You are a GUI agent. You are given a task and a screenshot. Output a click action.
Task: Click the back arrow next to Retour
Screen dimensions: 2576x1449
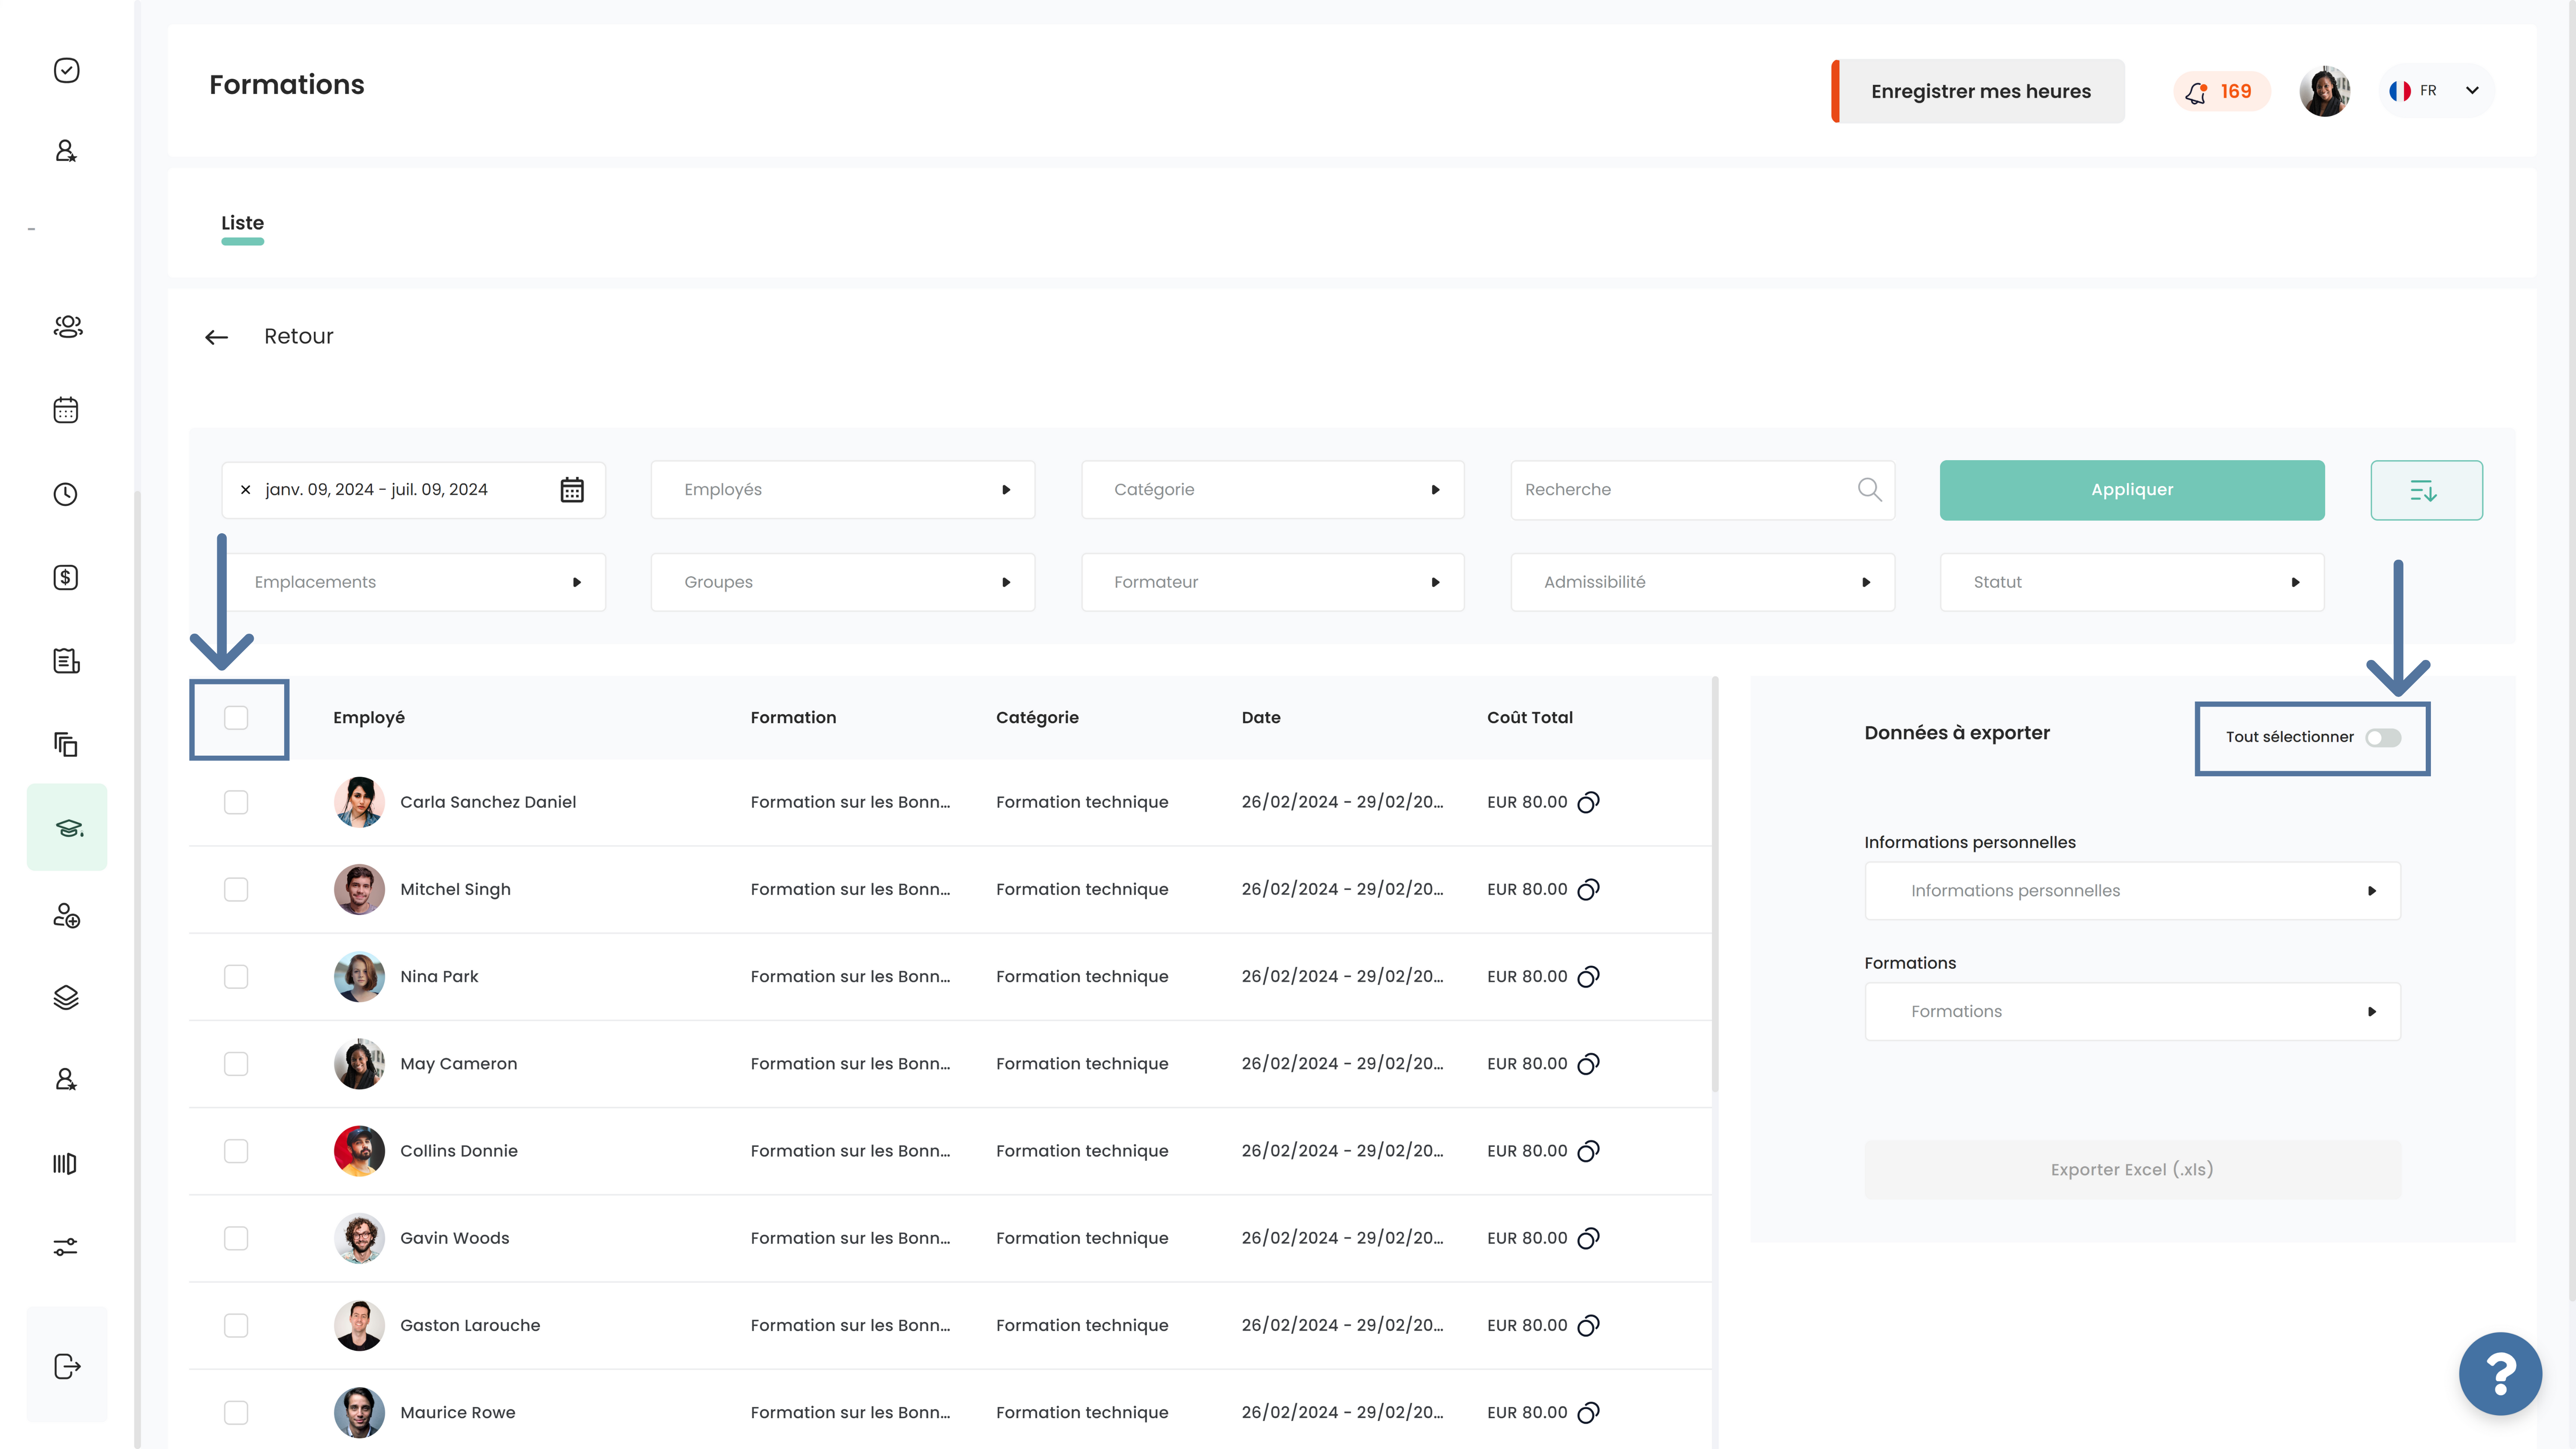click(x=216, y=337)
